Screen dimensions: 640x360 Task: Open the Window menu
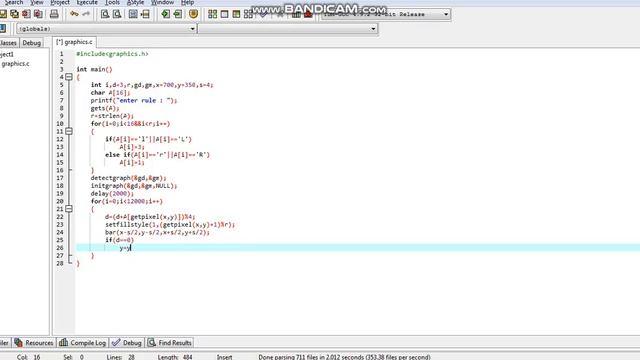click(x=162, y=2)
